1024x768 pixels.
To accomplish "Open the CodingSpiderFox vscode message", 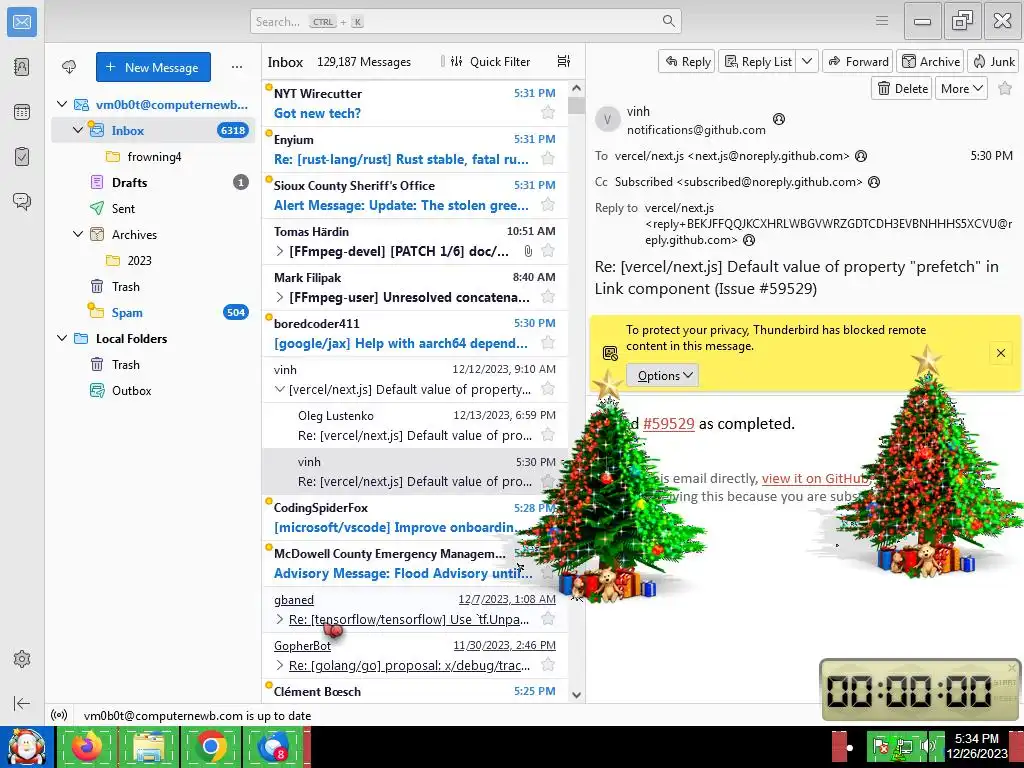I will [415, 517].
